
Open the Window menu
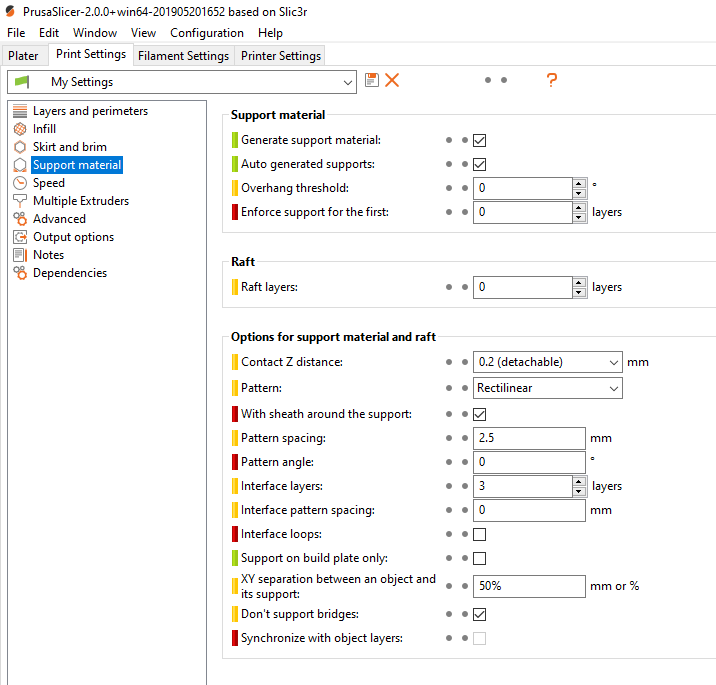(x=95, y=33)
